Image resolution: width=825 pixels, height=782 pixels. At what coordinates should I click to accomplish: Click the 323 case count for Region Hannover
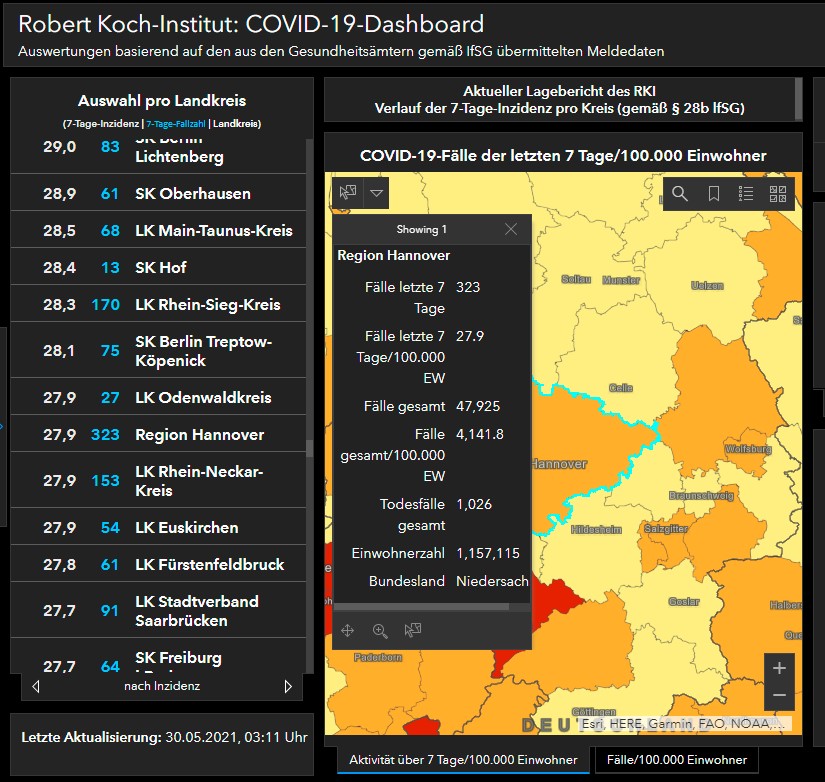[105, 434]
